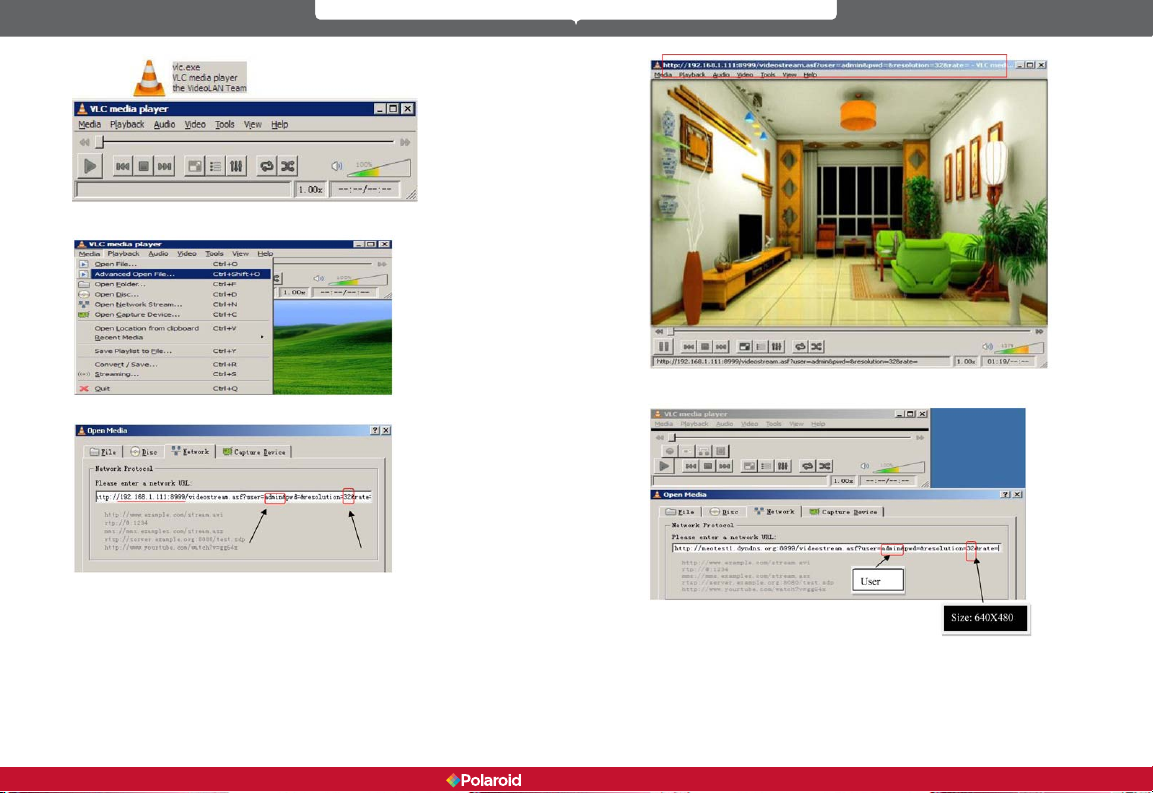Open the Playback menu in the player below vlc.exe
Image resolution: width=1153 pixels, height=793 pixels.
tap(127, 125)
